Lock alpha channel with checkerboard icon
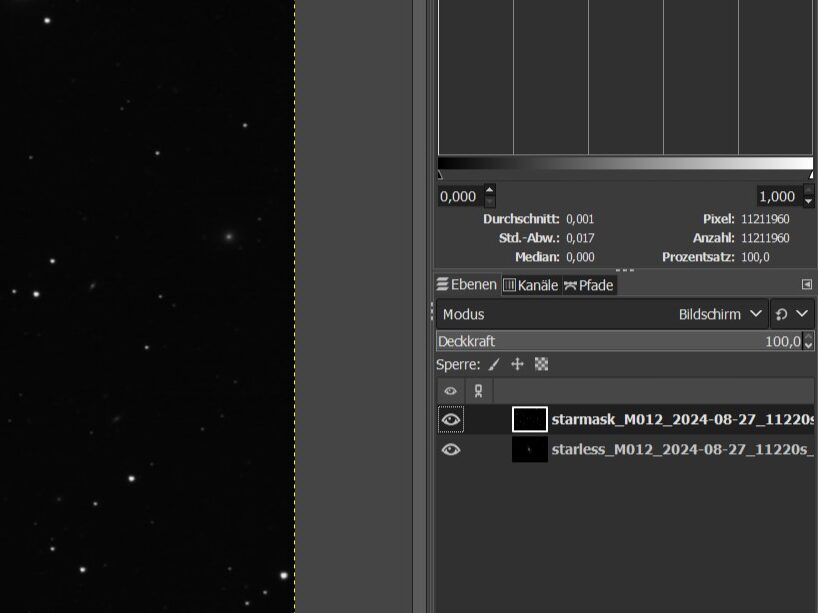 point(542,364)
